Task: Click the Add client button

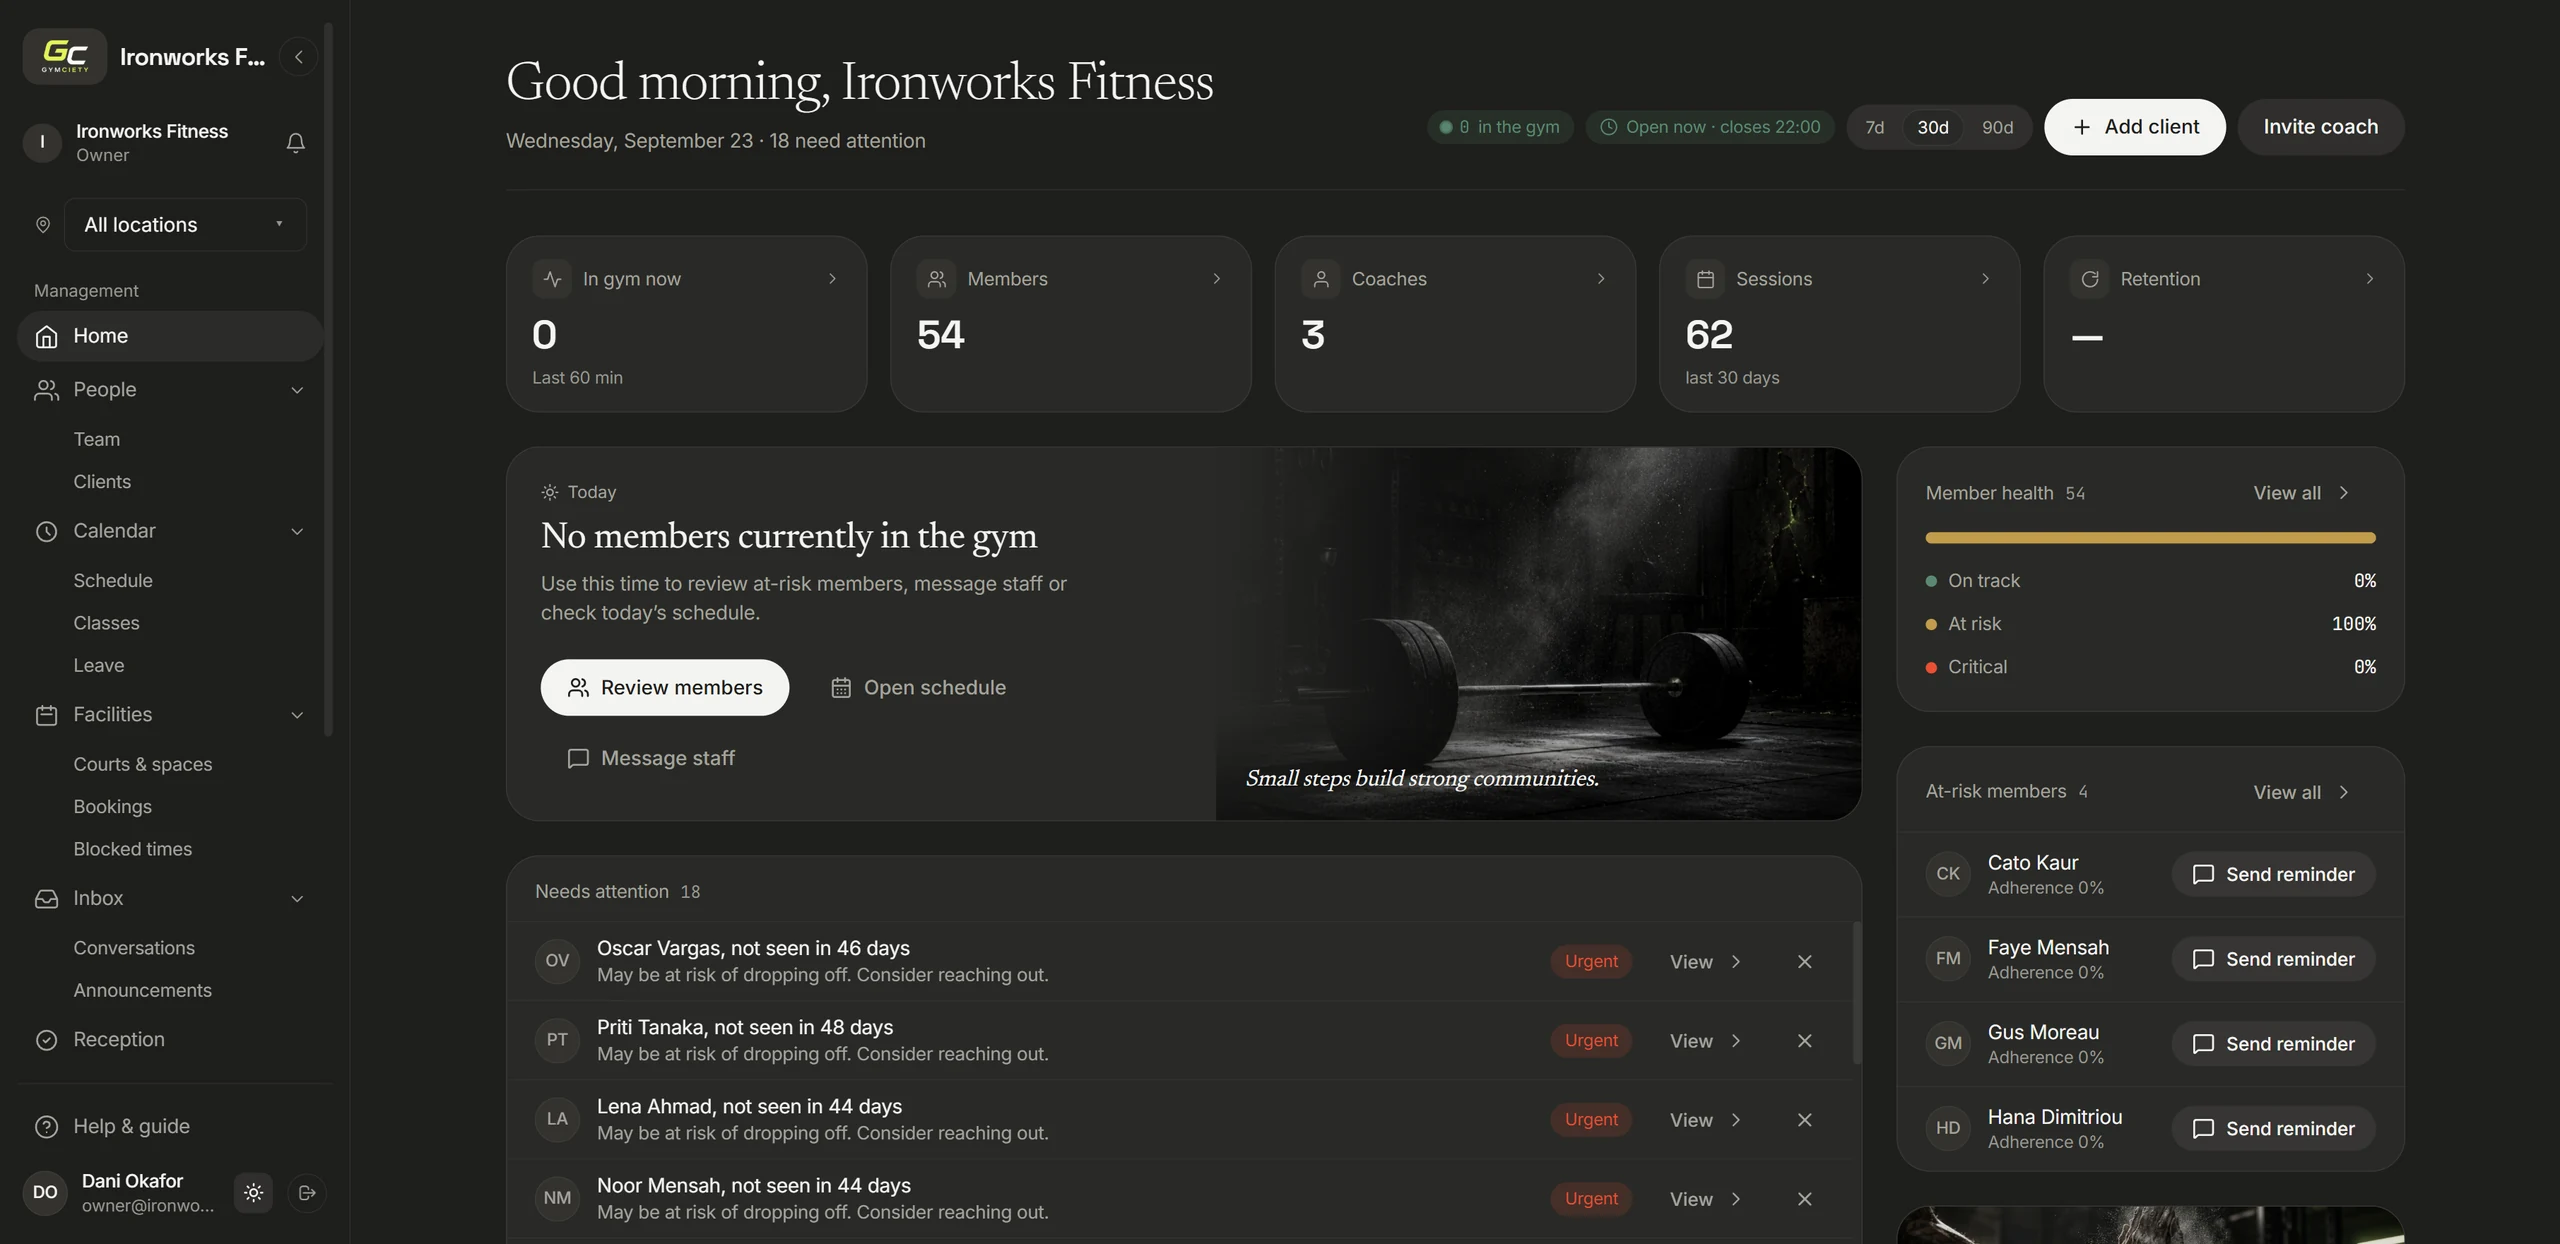Action: (x=2134, y=127)
